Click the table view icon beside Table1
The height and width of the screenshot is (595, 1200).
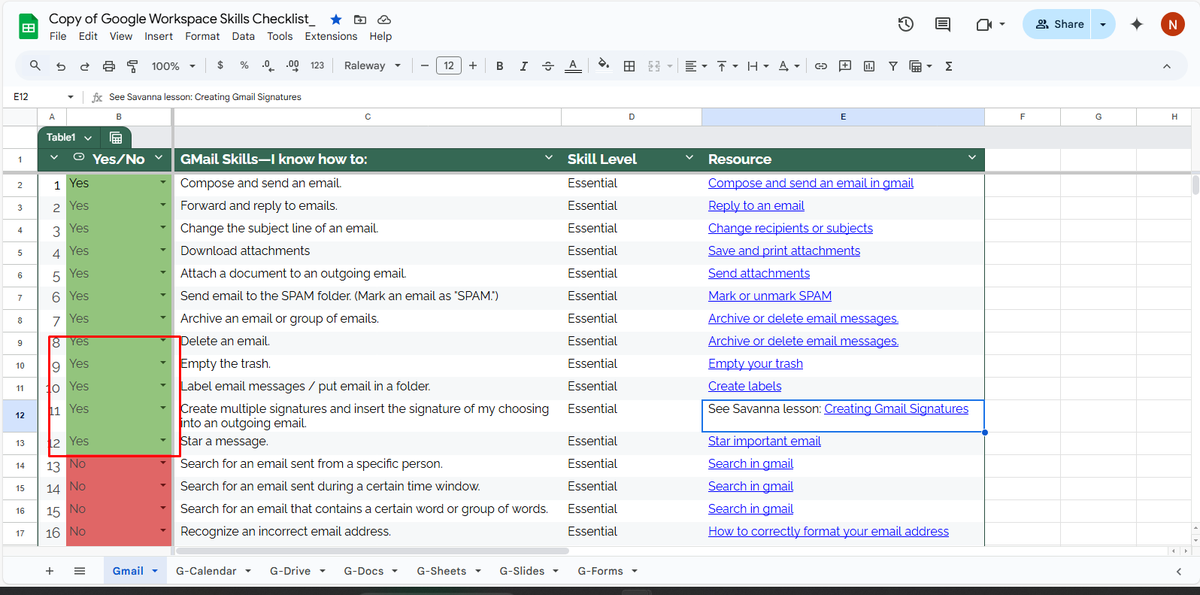click(116, 137)
